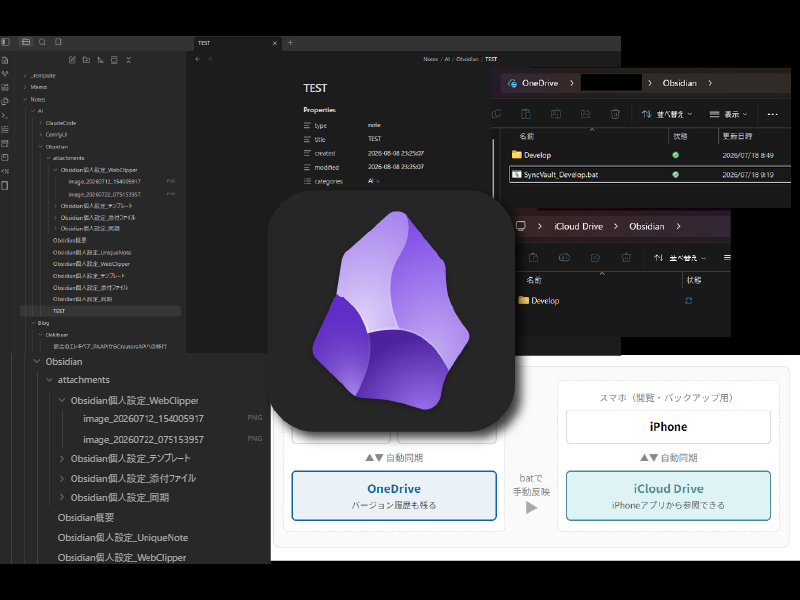800x600 pixels.
Task: Click the PC monitor icon in iCloud address bar
Action: click(520, 226)
